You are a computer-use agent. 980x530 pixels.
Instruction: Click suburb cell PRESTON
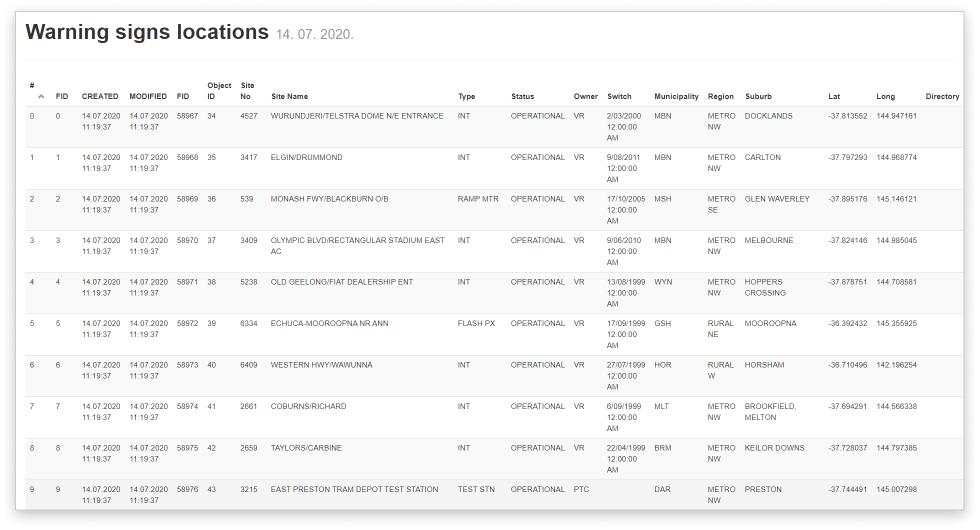763,489
